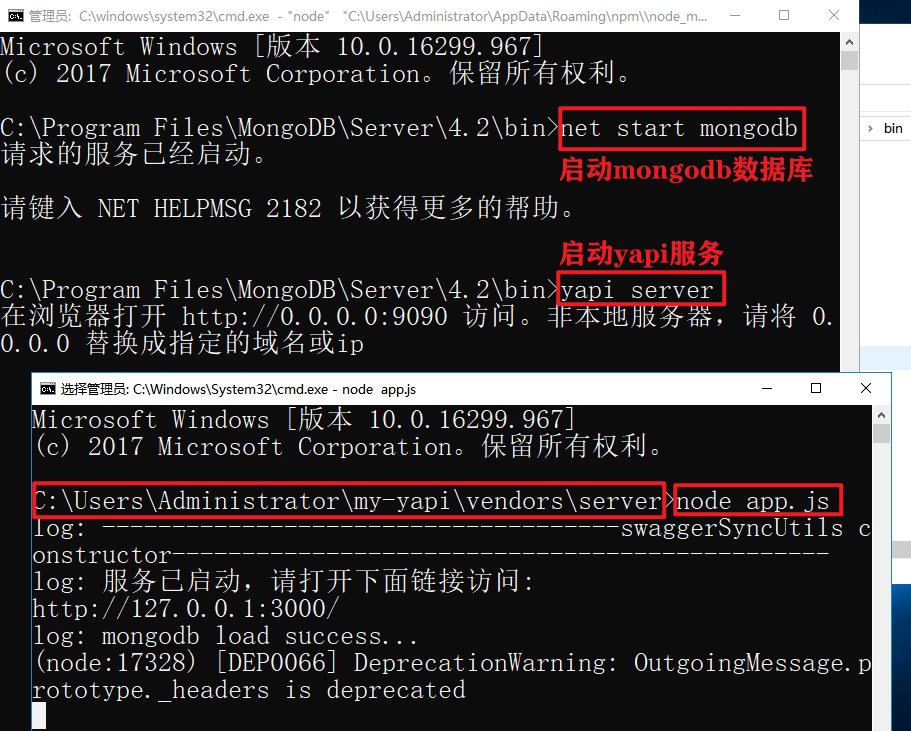
Task: Click the scroll-up arrow of node app.js window
Action: click(x=881, y=415)
